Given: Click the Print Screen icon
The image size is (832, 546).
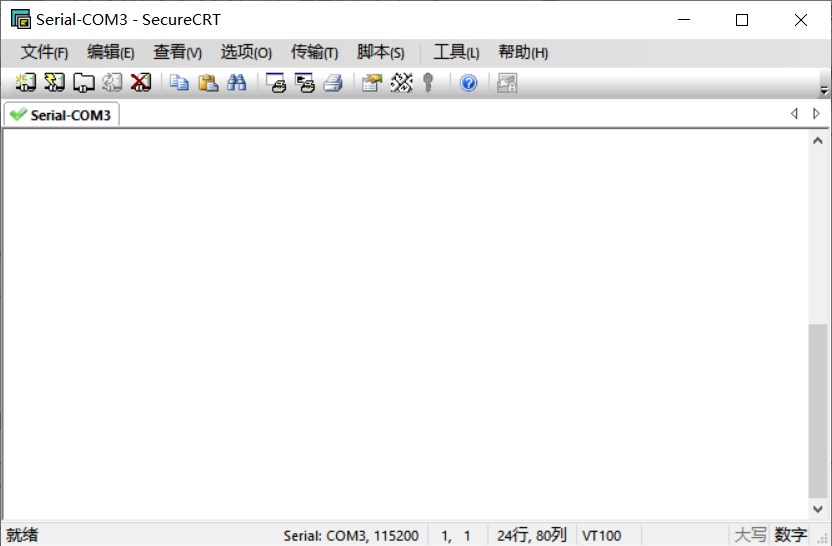Looking at the screenshot, I should pos(276,83).
